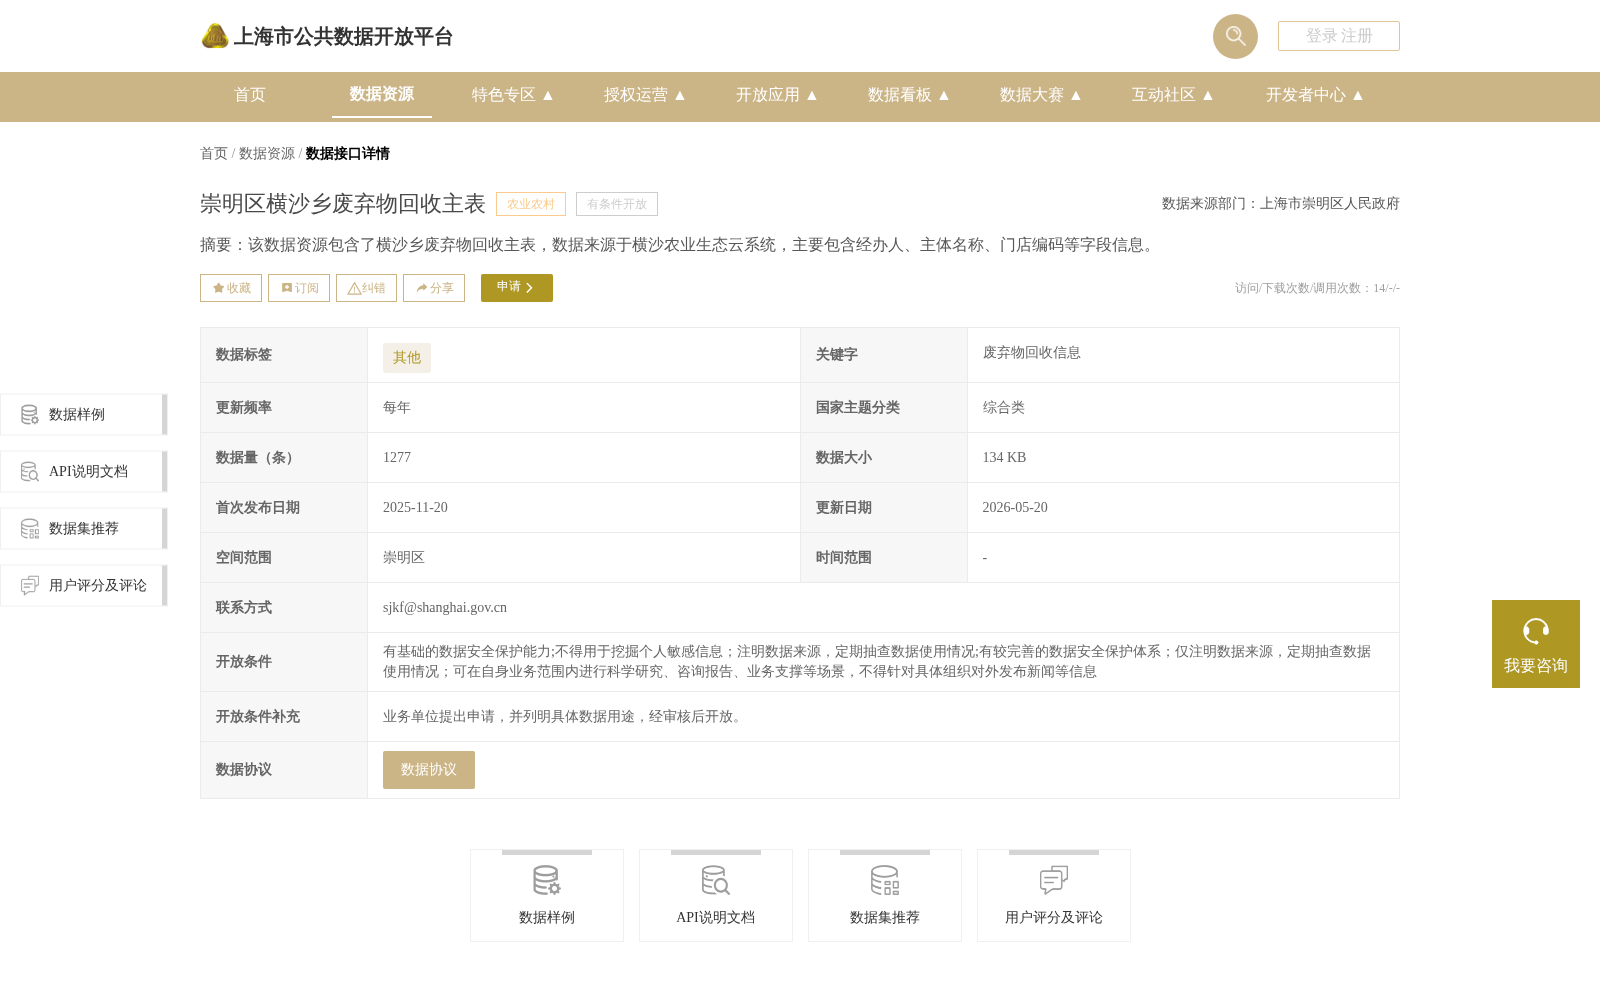Click the 用户评分及评论 icon in bottom cards
The width and height of the screenshot is (1600, 1000).
click(x=1054, y=881)
